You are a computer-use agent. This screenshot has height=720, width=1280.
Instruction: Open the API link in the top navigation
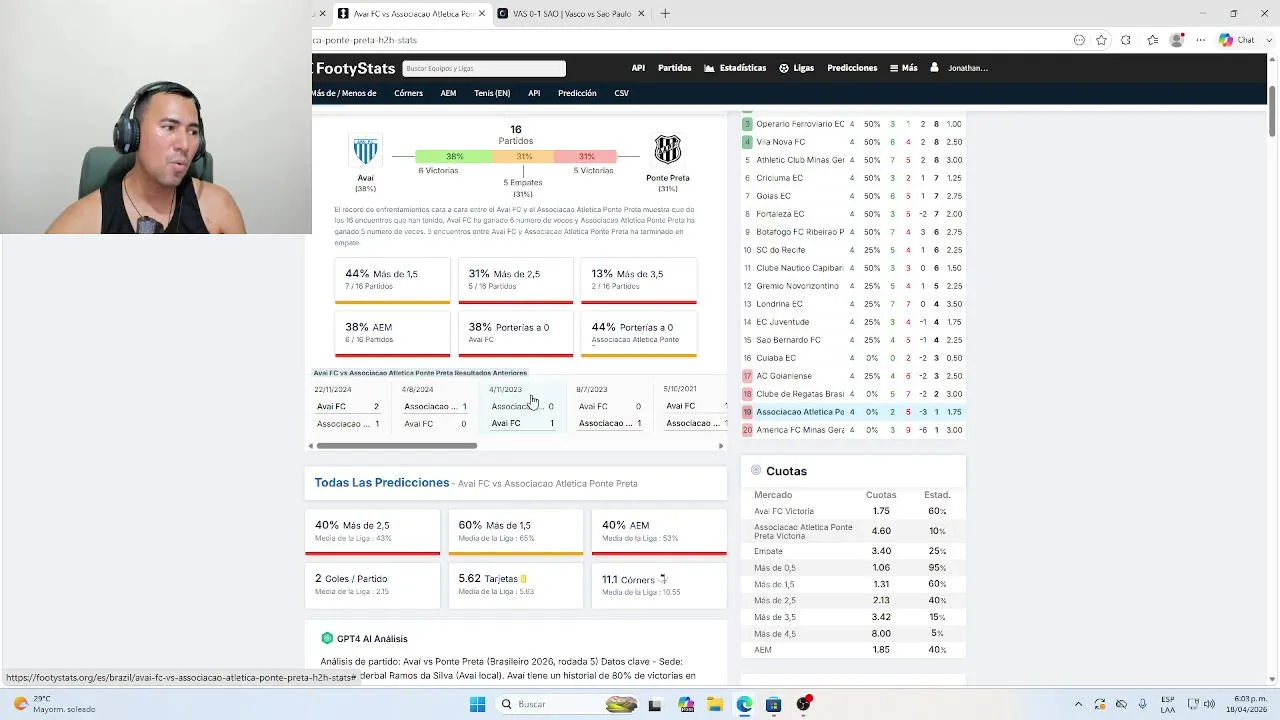tap(638, 68)
